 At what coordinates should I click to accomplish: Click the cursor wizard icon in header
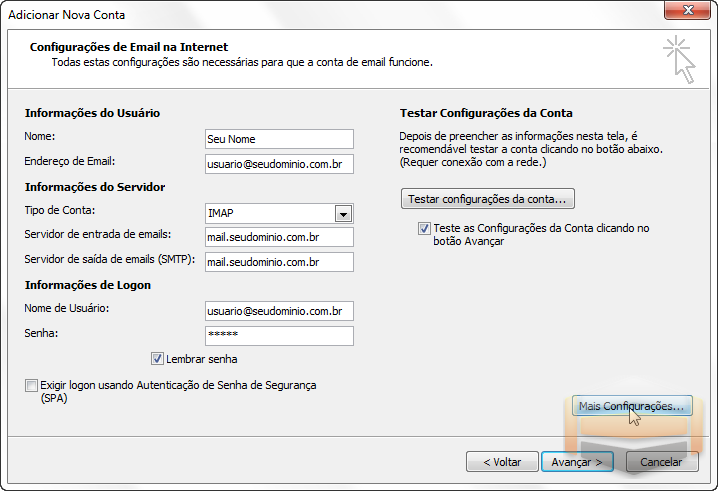click(680, 60)
